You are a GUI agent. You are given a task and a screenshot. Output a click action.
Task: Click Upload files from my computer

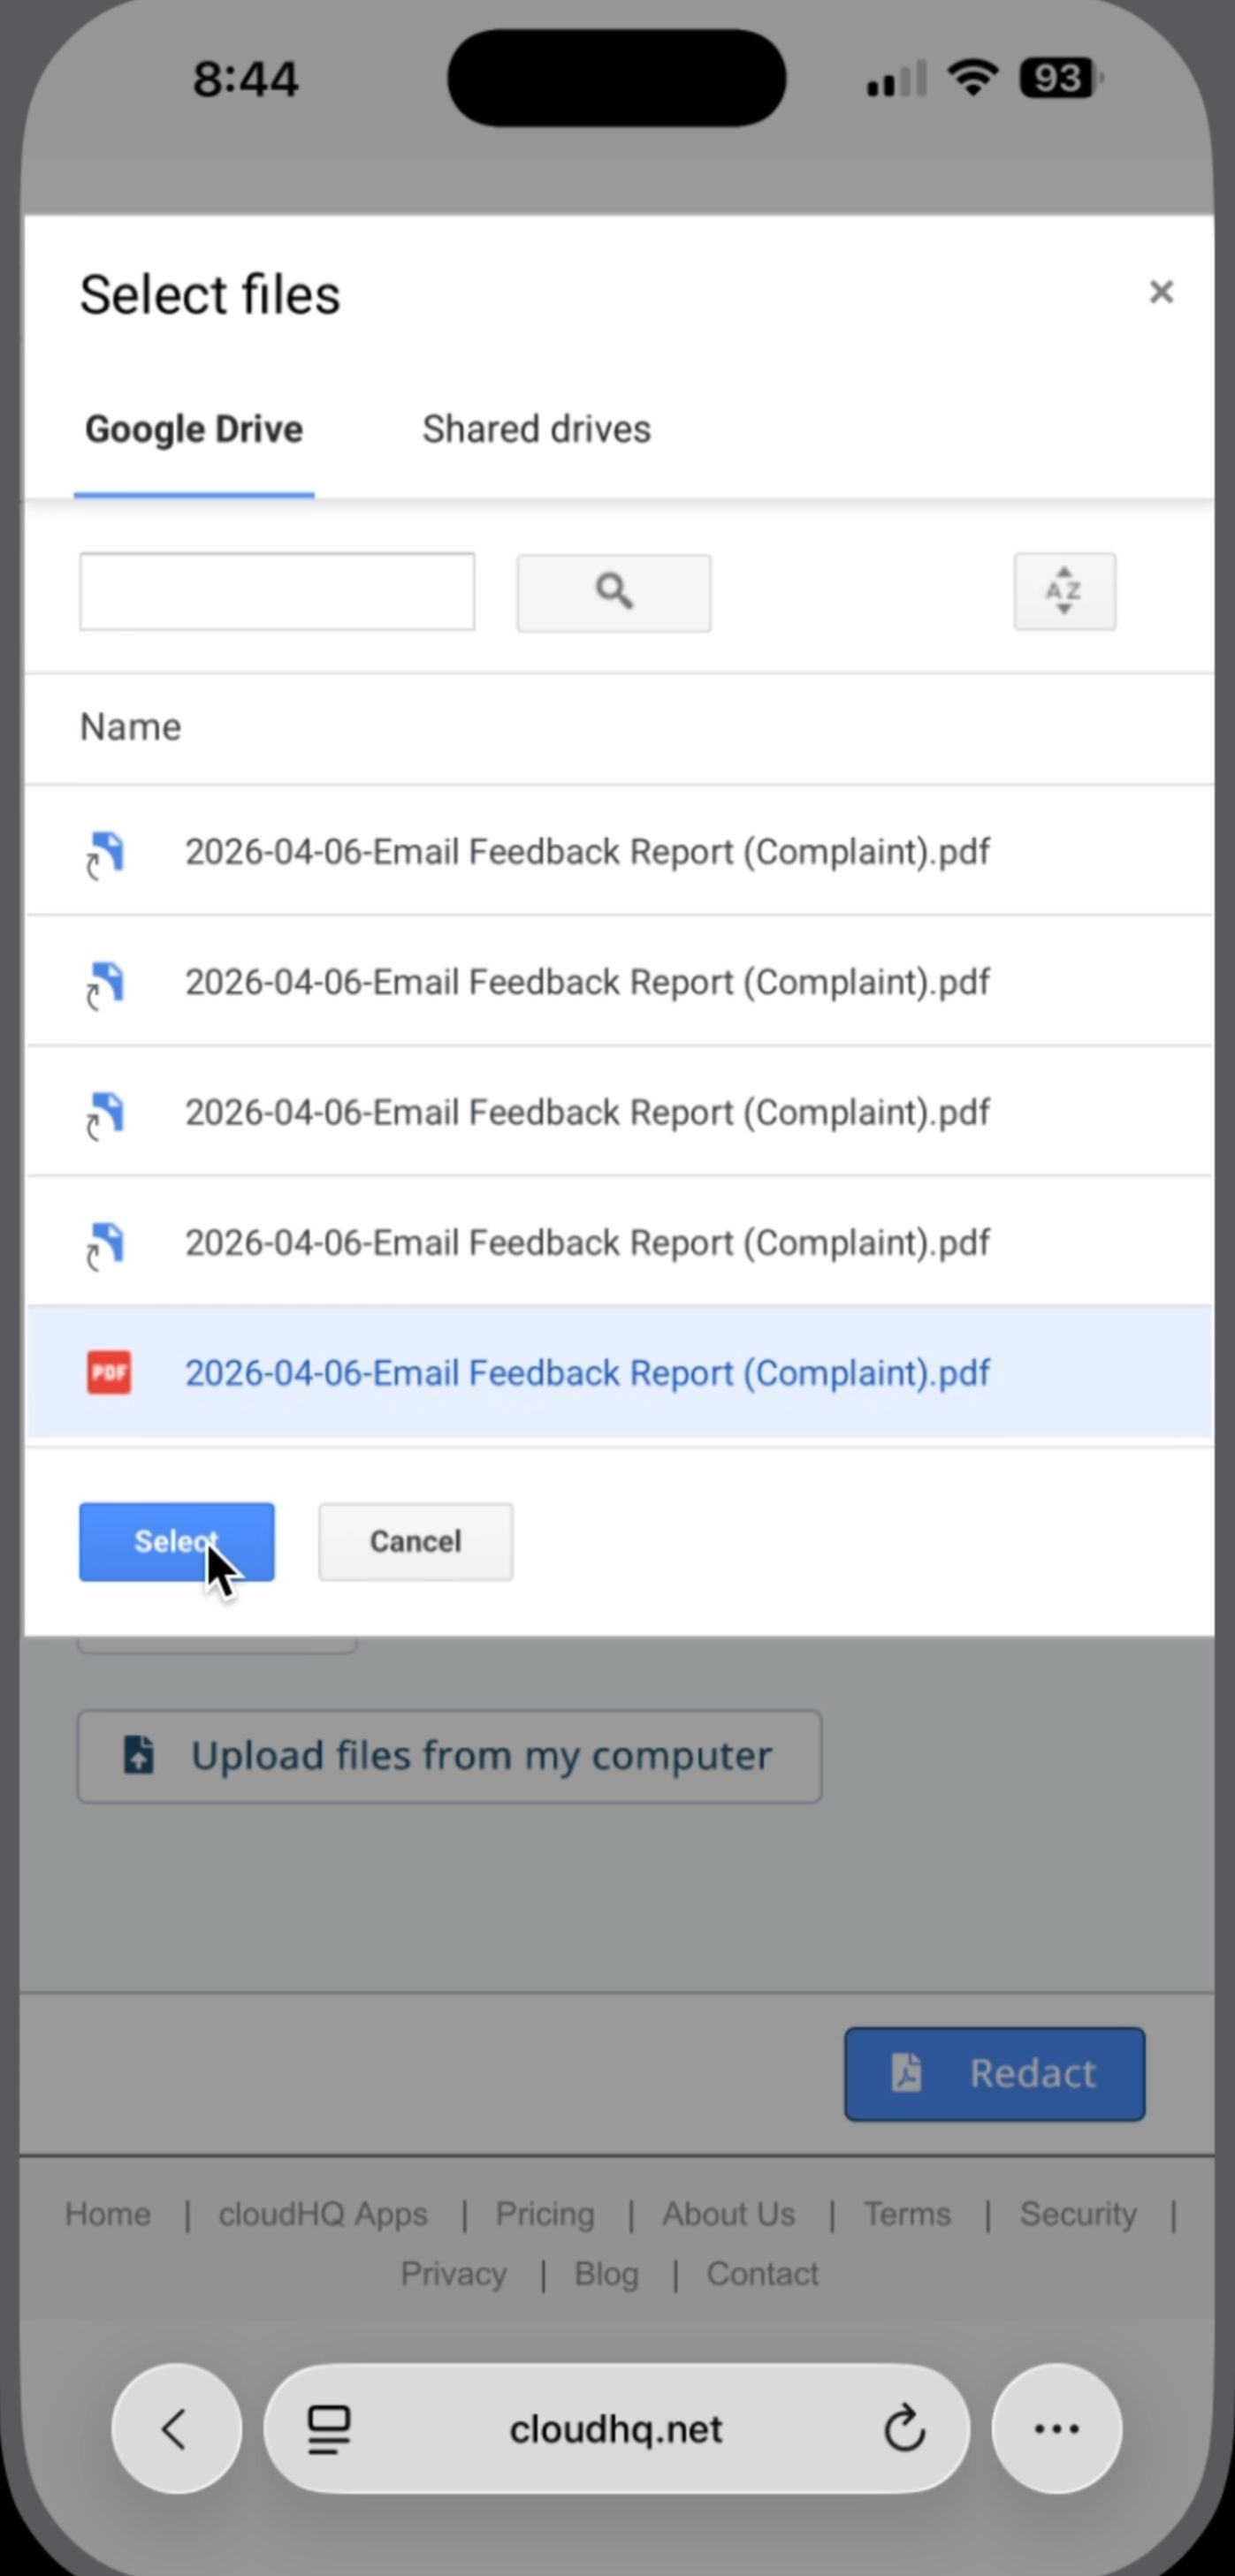pos(449,1756)
